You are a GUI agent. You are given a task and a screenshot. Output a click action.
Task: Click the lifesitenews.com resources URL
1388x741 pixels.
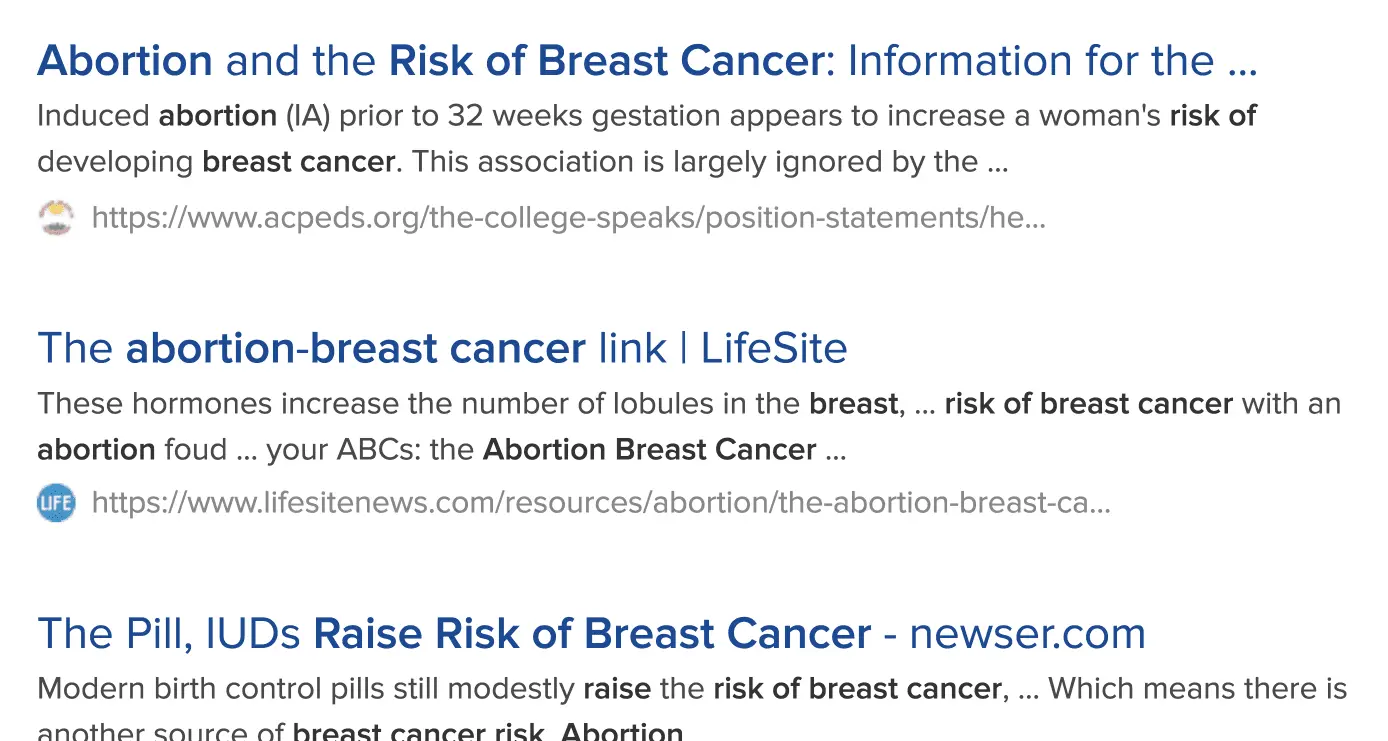point(600,502)
